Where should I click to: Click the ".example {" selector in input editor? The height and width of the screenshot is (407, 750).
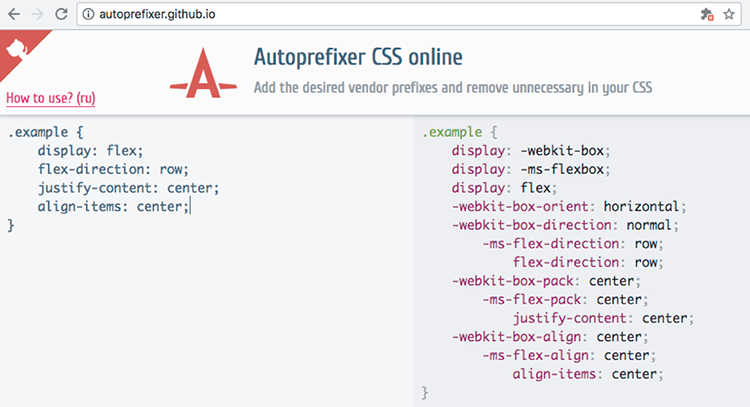tap(47, 131)
